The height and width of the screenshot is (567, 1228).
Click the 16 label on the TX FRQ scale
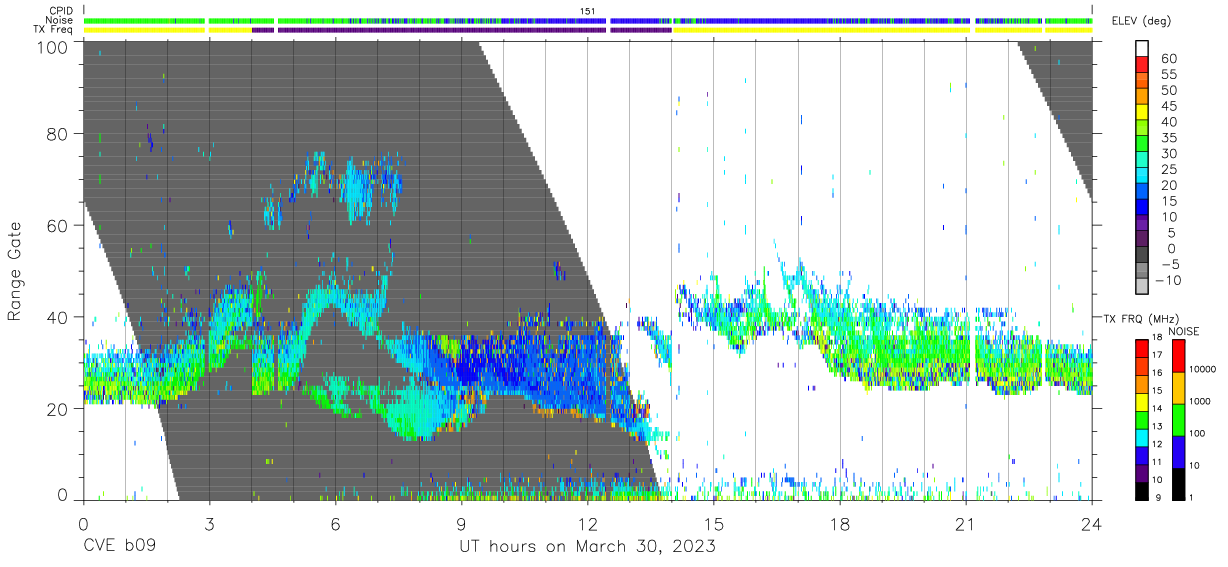click(x=1157, y=373)
